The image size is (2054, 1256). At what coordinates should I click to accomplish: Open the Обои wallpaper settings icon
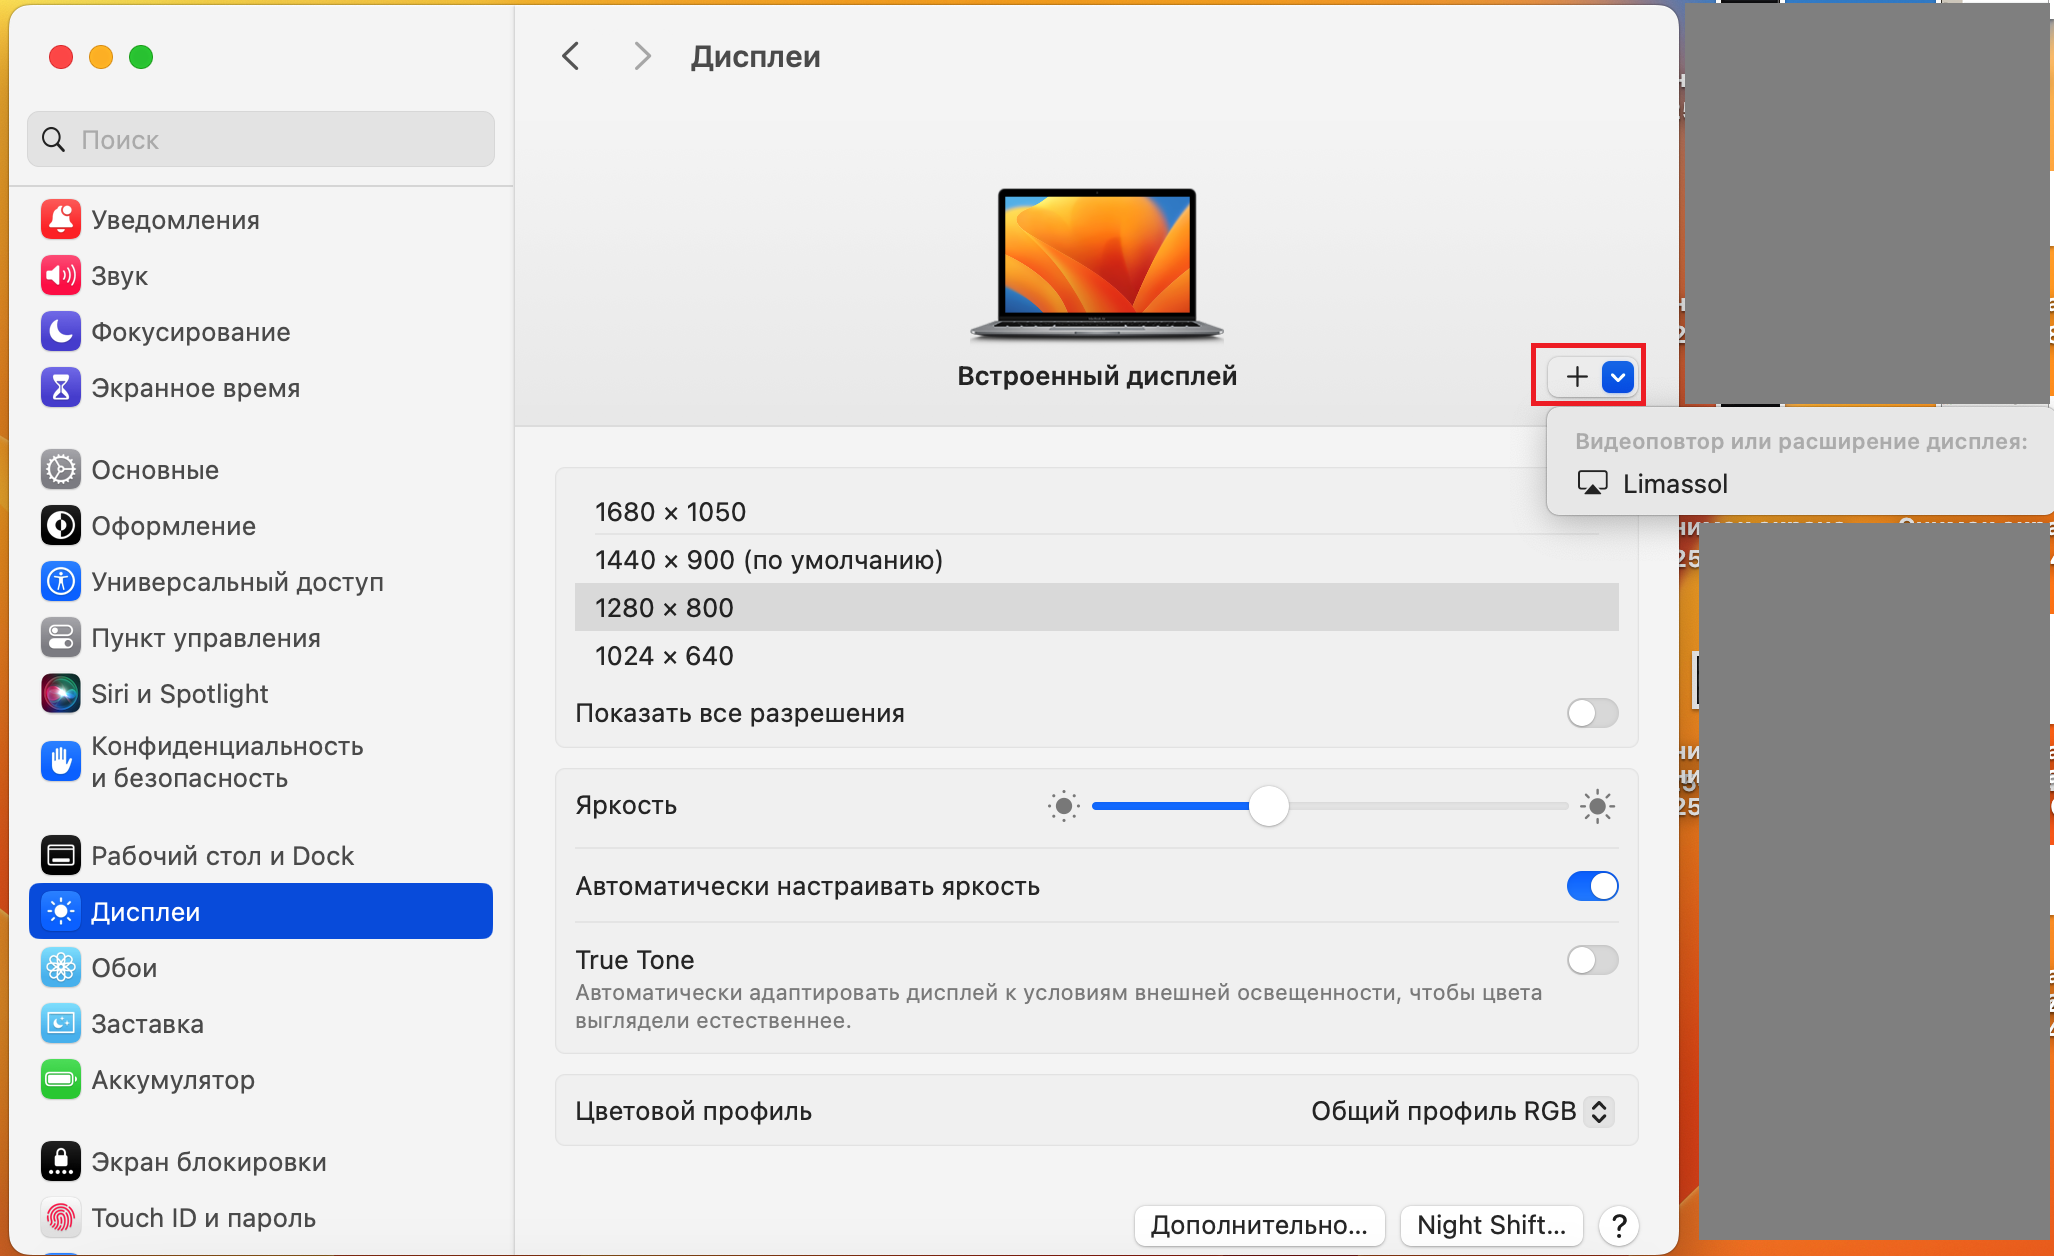tap(61, 968)
